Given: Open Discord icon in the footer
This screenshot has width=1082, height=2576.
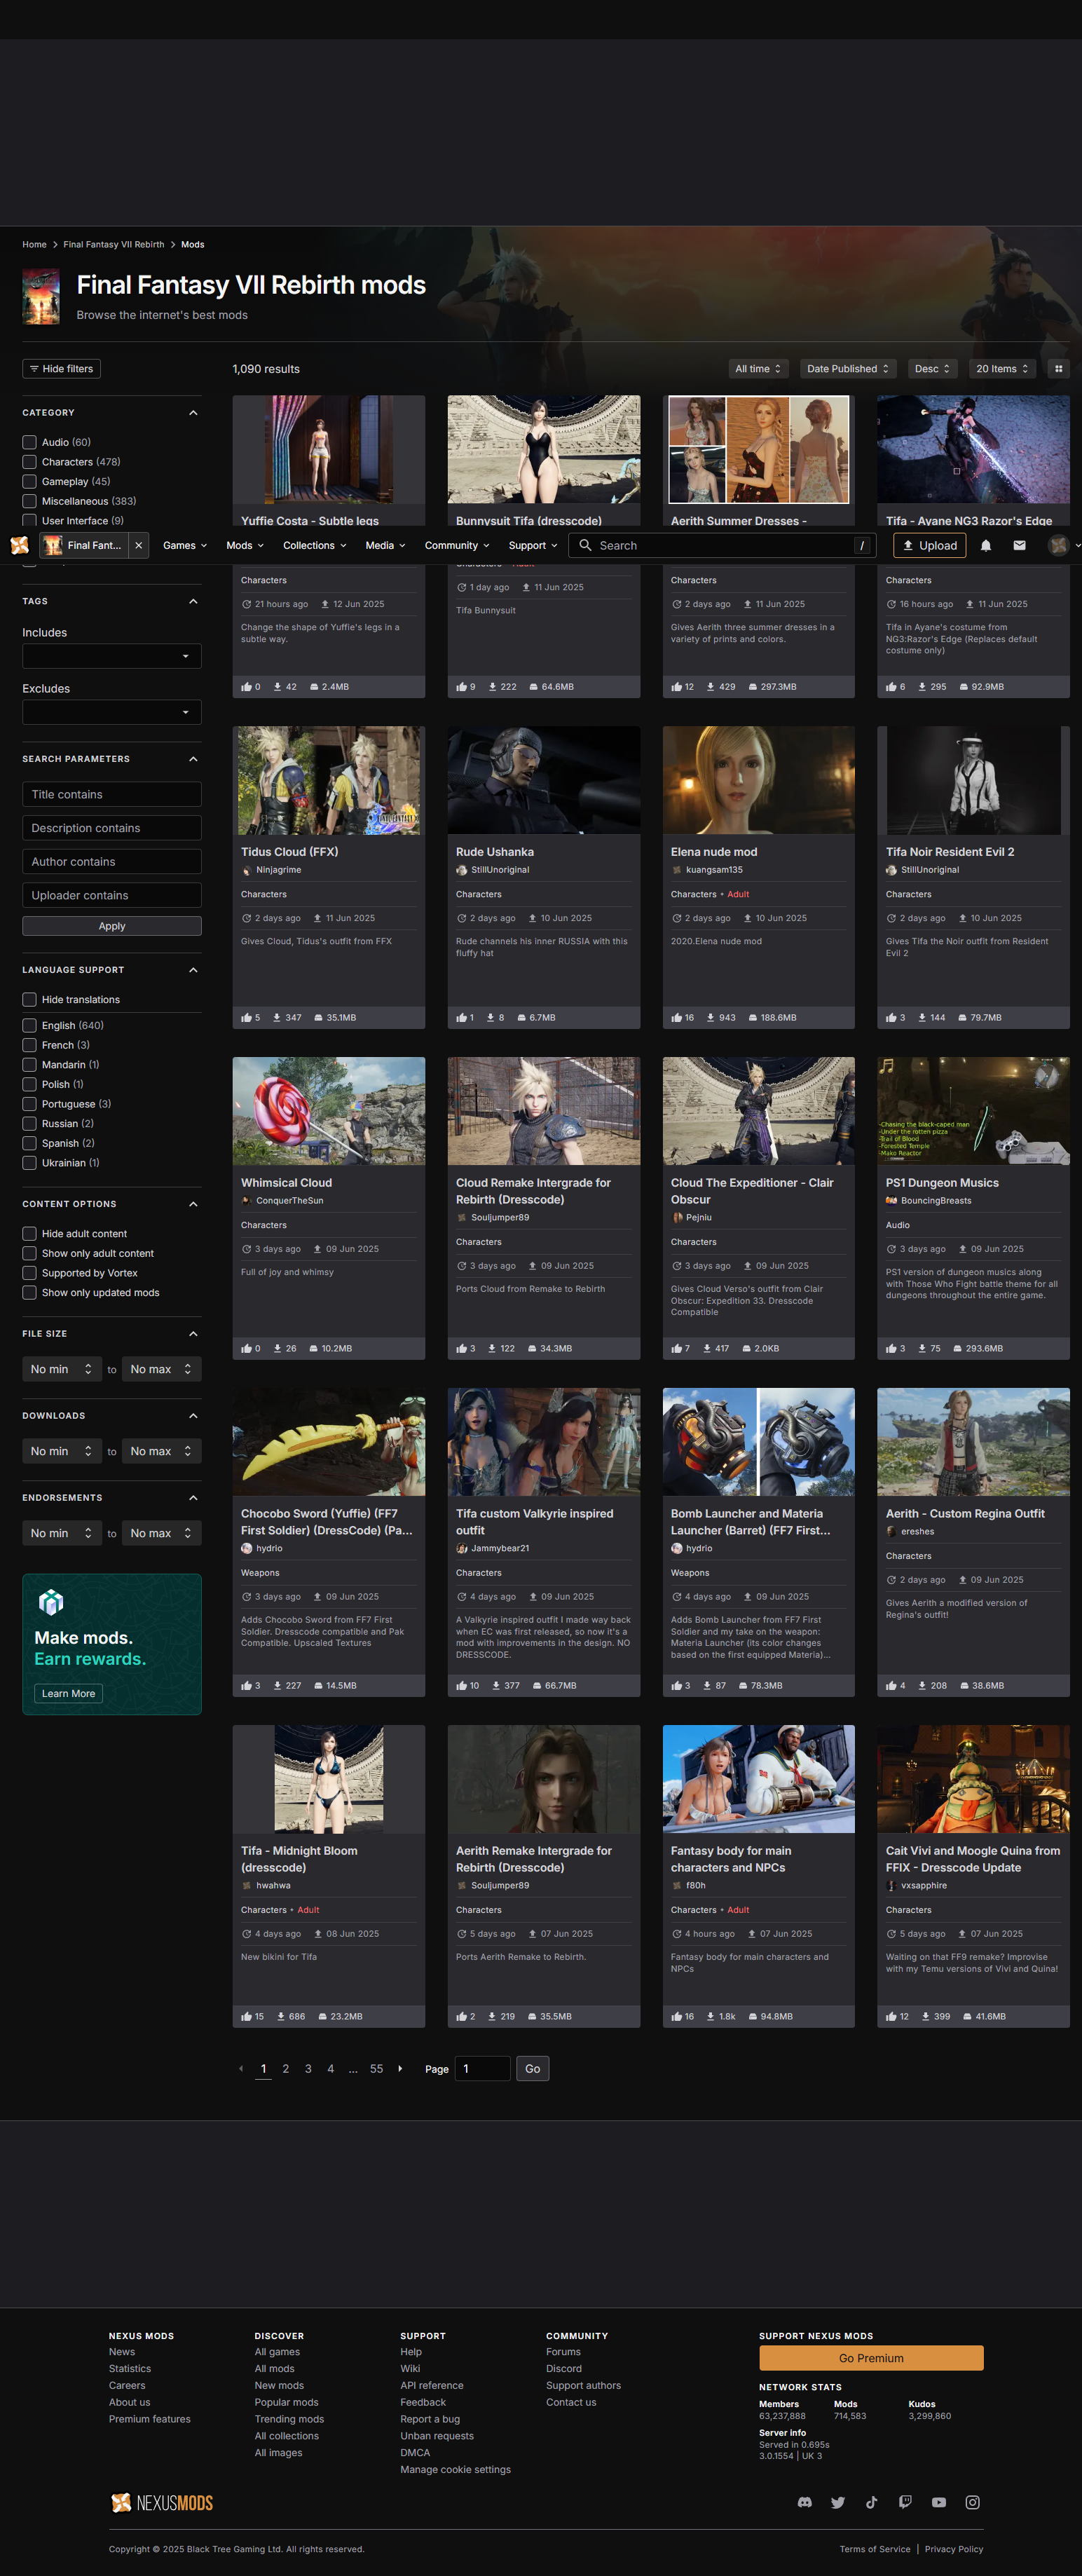Looking at the screenshot, I should [804, 2502].
